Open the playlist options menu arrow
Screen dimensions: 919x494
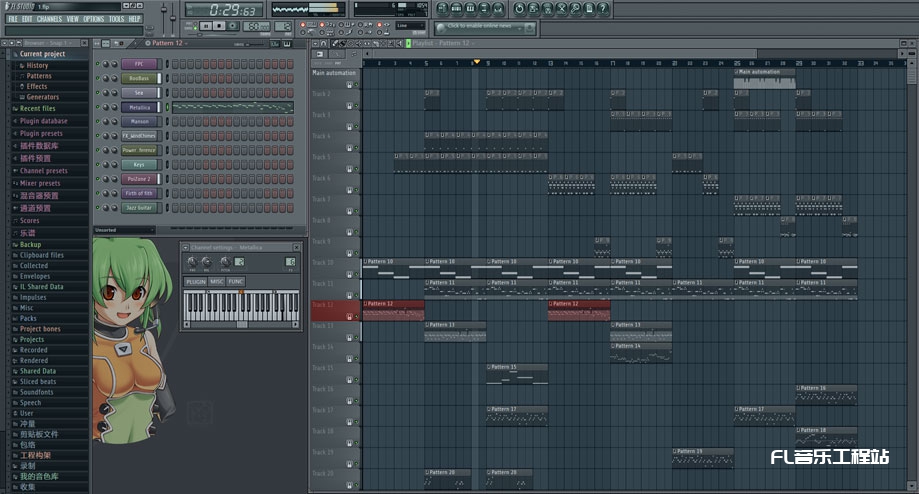pyautogui.click(x=315, y=43)
